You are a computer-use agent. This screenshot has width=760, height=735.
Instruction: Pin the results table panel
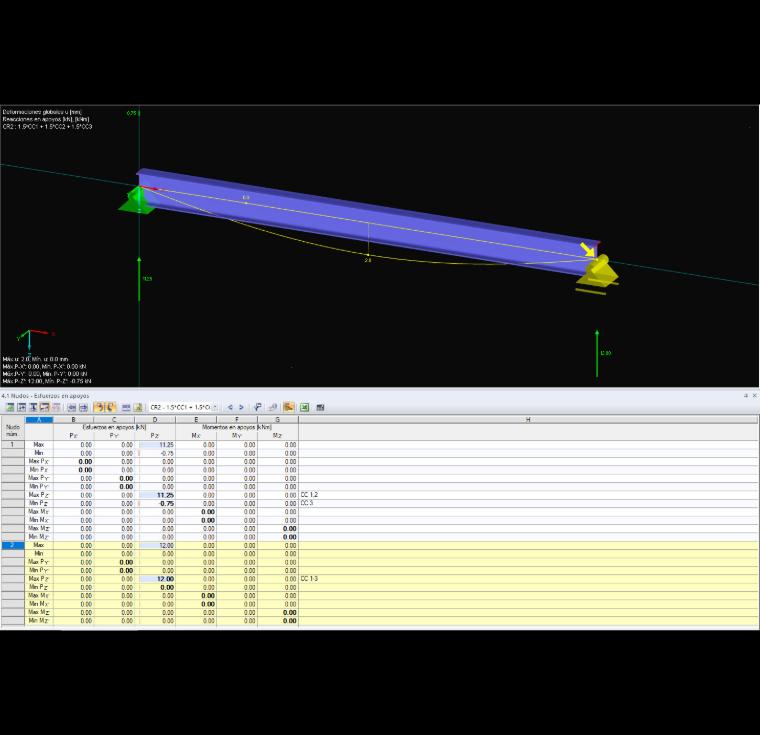(x=746, y=396)
